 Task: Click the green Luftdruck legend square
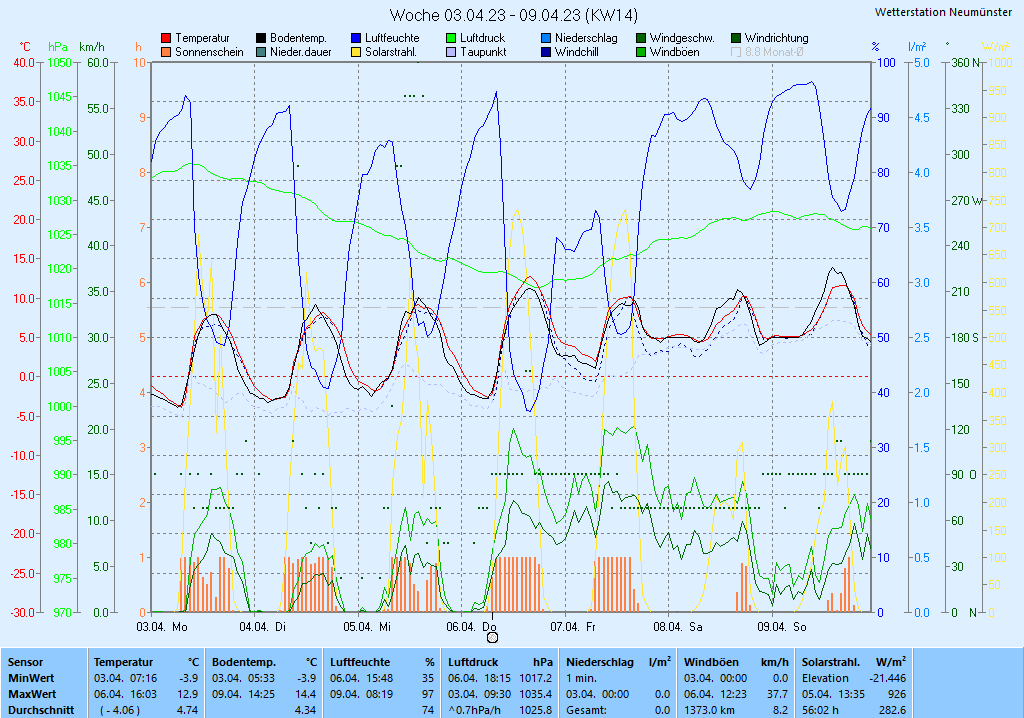pyautogui.click(x=451, y=38)
